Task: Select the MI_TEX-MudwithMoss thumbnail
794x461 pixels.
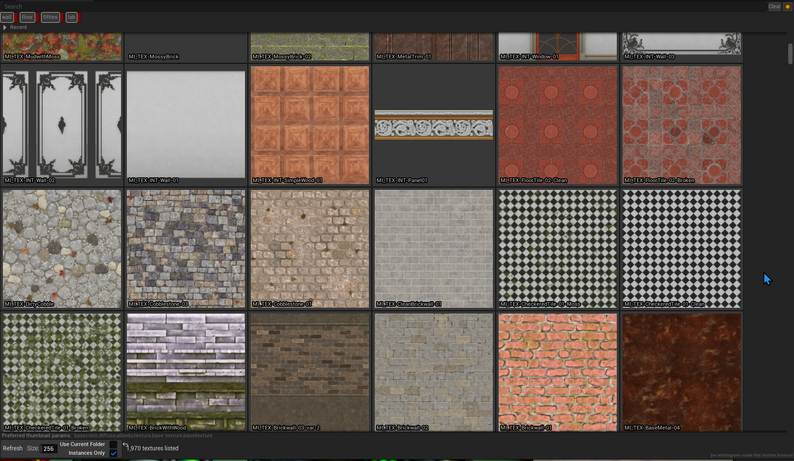Action: 62,47
